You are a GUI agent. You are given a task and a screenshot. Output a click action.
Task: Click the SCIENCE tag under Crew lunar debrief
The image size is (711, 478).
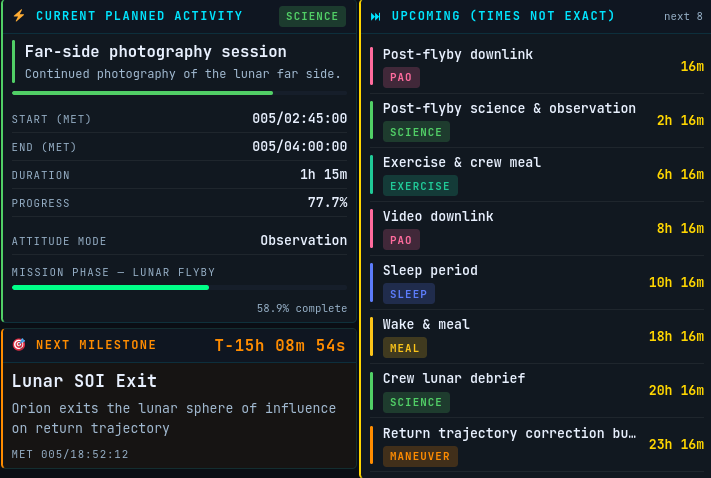coord(416,402)
